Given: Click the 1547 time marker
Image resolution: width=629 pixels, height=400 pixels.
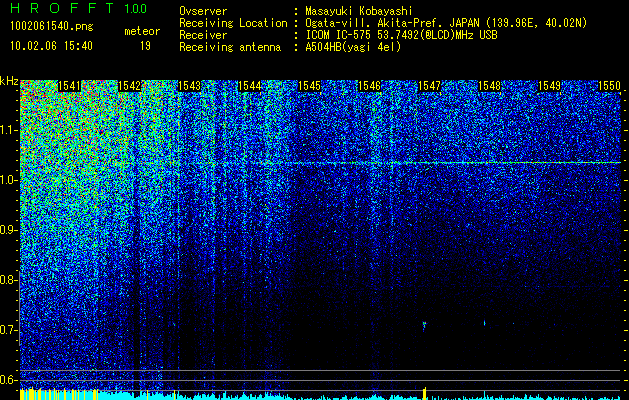Looking at the screenshot, I should coord(429,86).
